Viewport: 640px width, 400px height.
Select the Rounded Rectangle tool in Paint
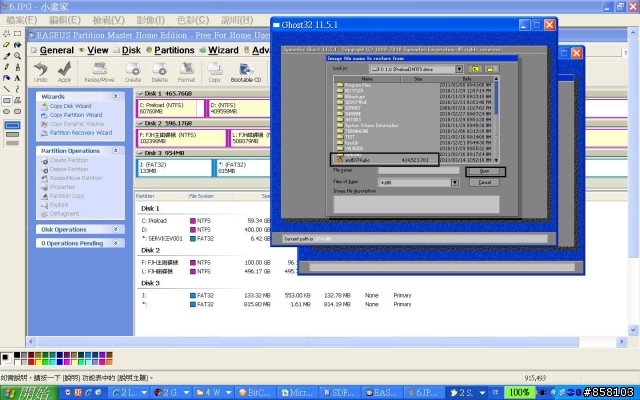click(18, 111)
